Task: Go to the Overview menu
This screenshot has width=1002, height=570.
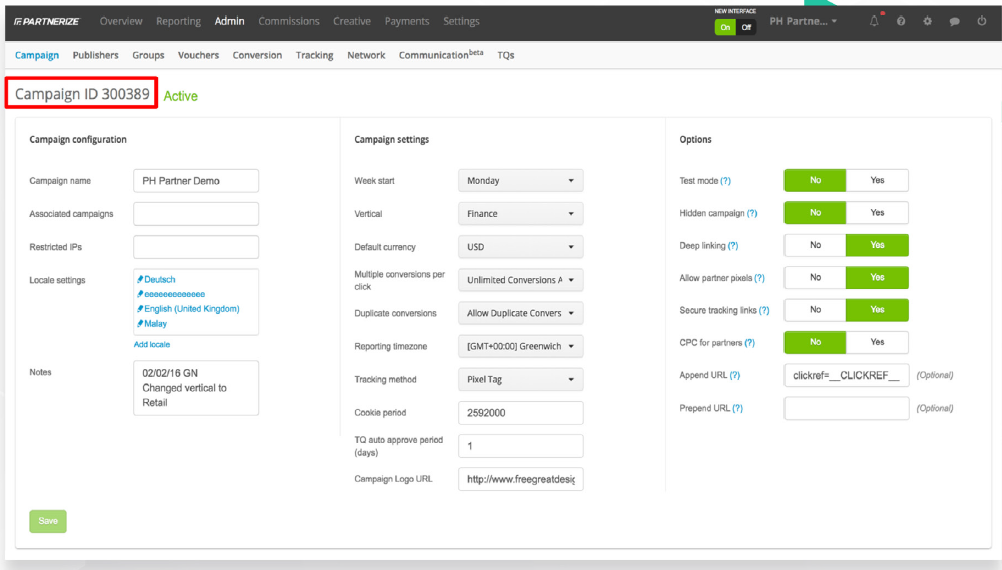Action: [x=121, y=21]
